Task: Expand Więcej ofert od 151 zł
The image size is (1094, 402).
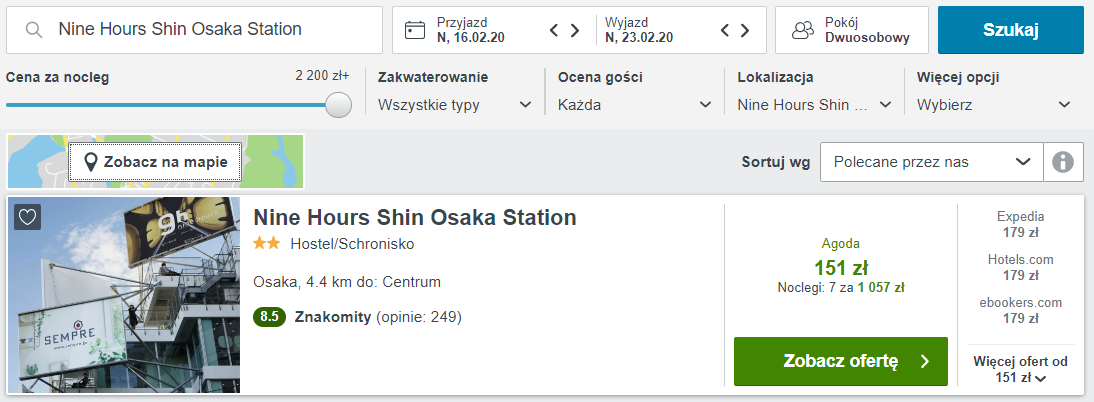Action: click(x=1020, y=370)
